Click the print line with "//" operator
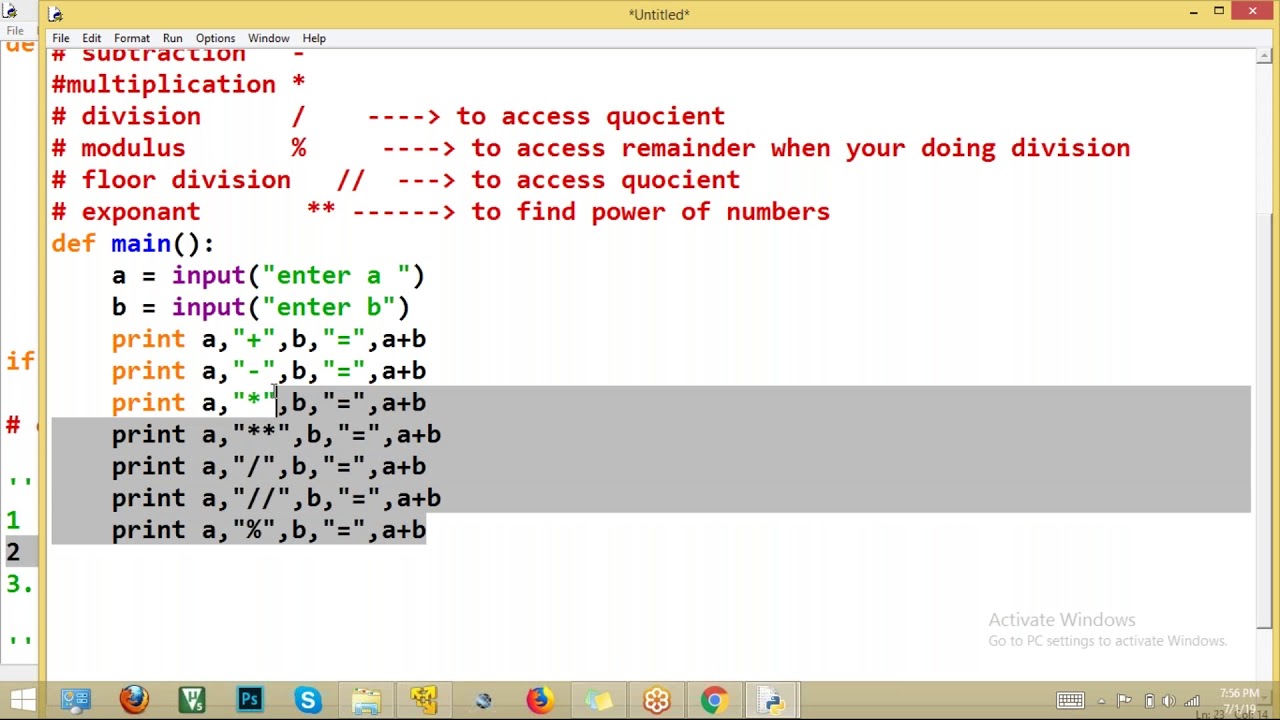The width and height of the screenshot is (1280, 720). (276, 499)
